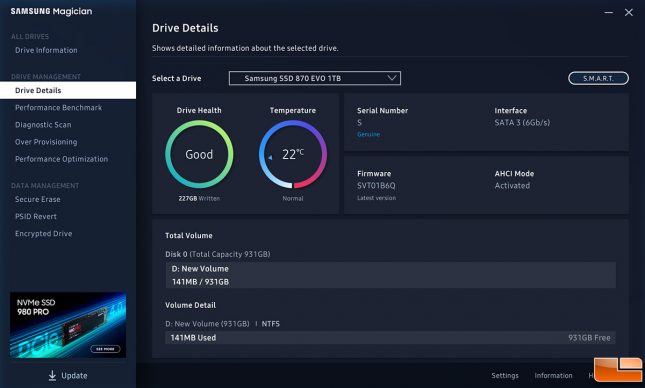Go to Encrypted Drive
The height and width of the screenshot is (388, 645).
[43, 234]
